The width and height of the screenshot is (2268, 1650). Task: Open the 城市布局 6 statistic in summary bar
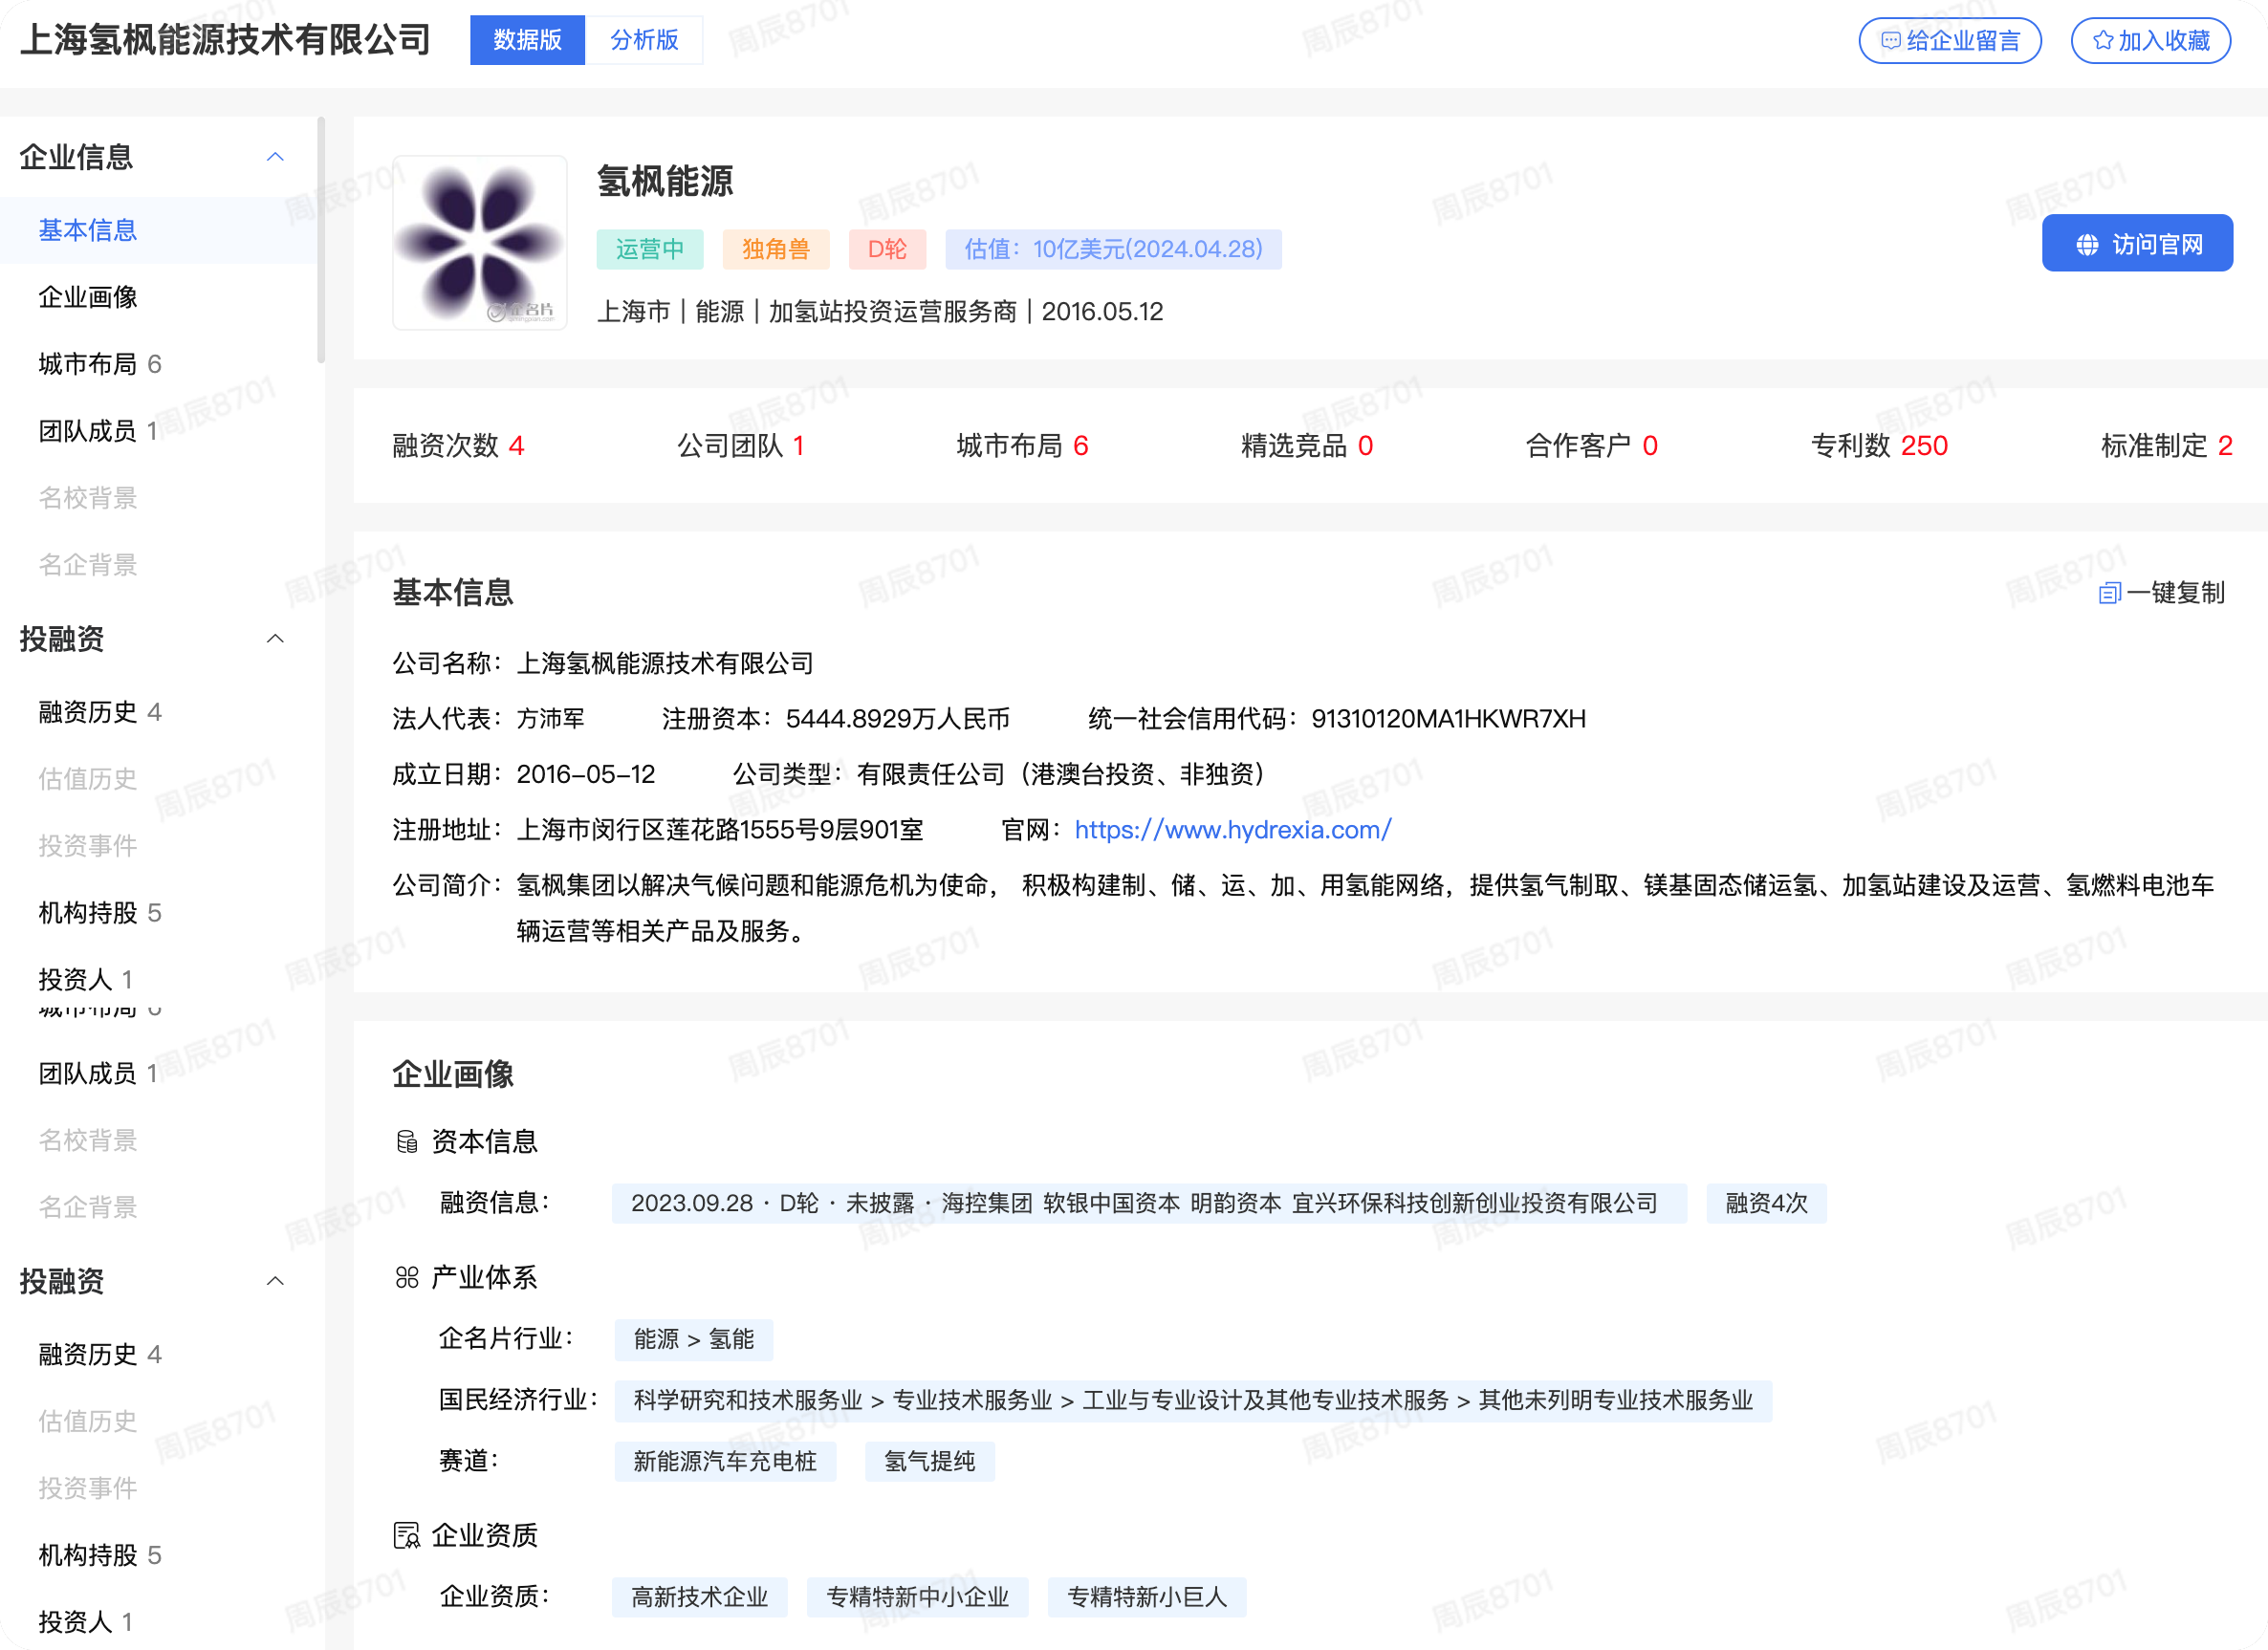coord(1022,446)
